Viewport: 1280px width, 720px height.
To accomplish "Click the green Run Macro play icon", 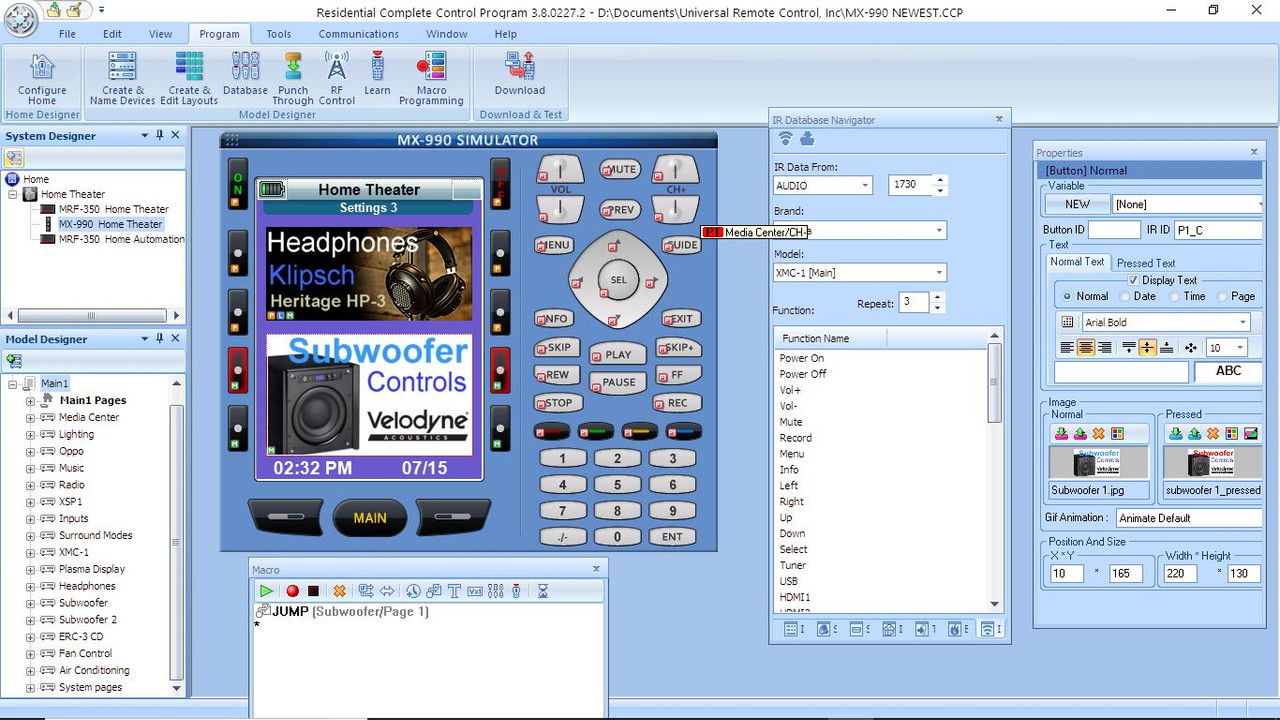I will pos(266,591).
